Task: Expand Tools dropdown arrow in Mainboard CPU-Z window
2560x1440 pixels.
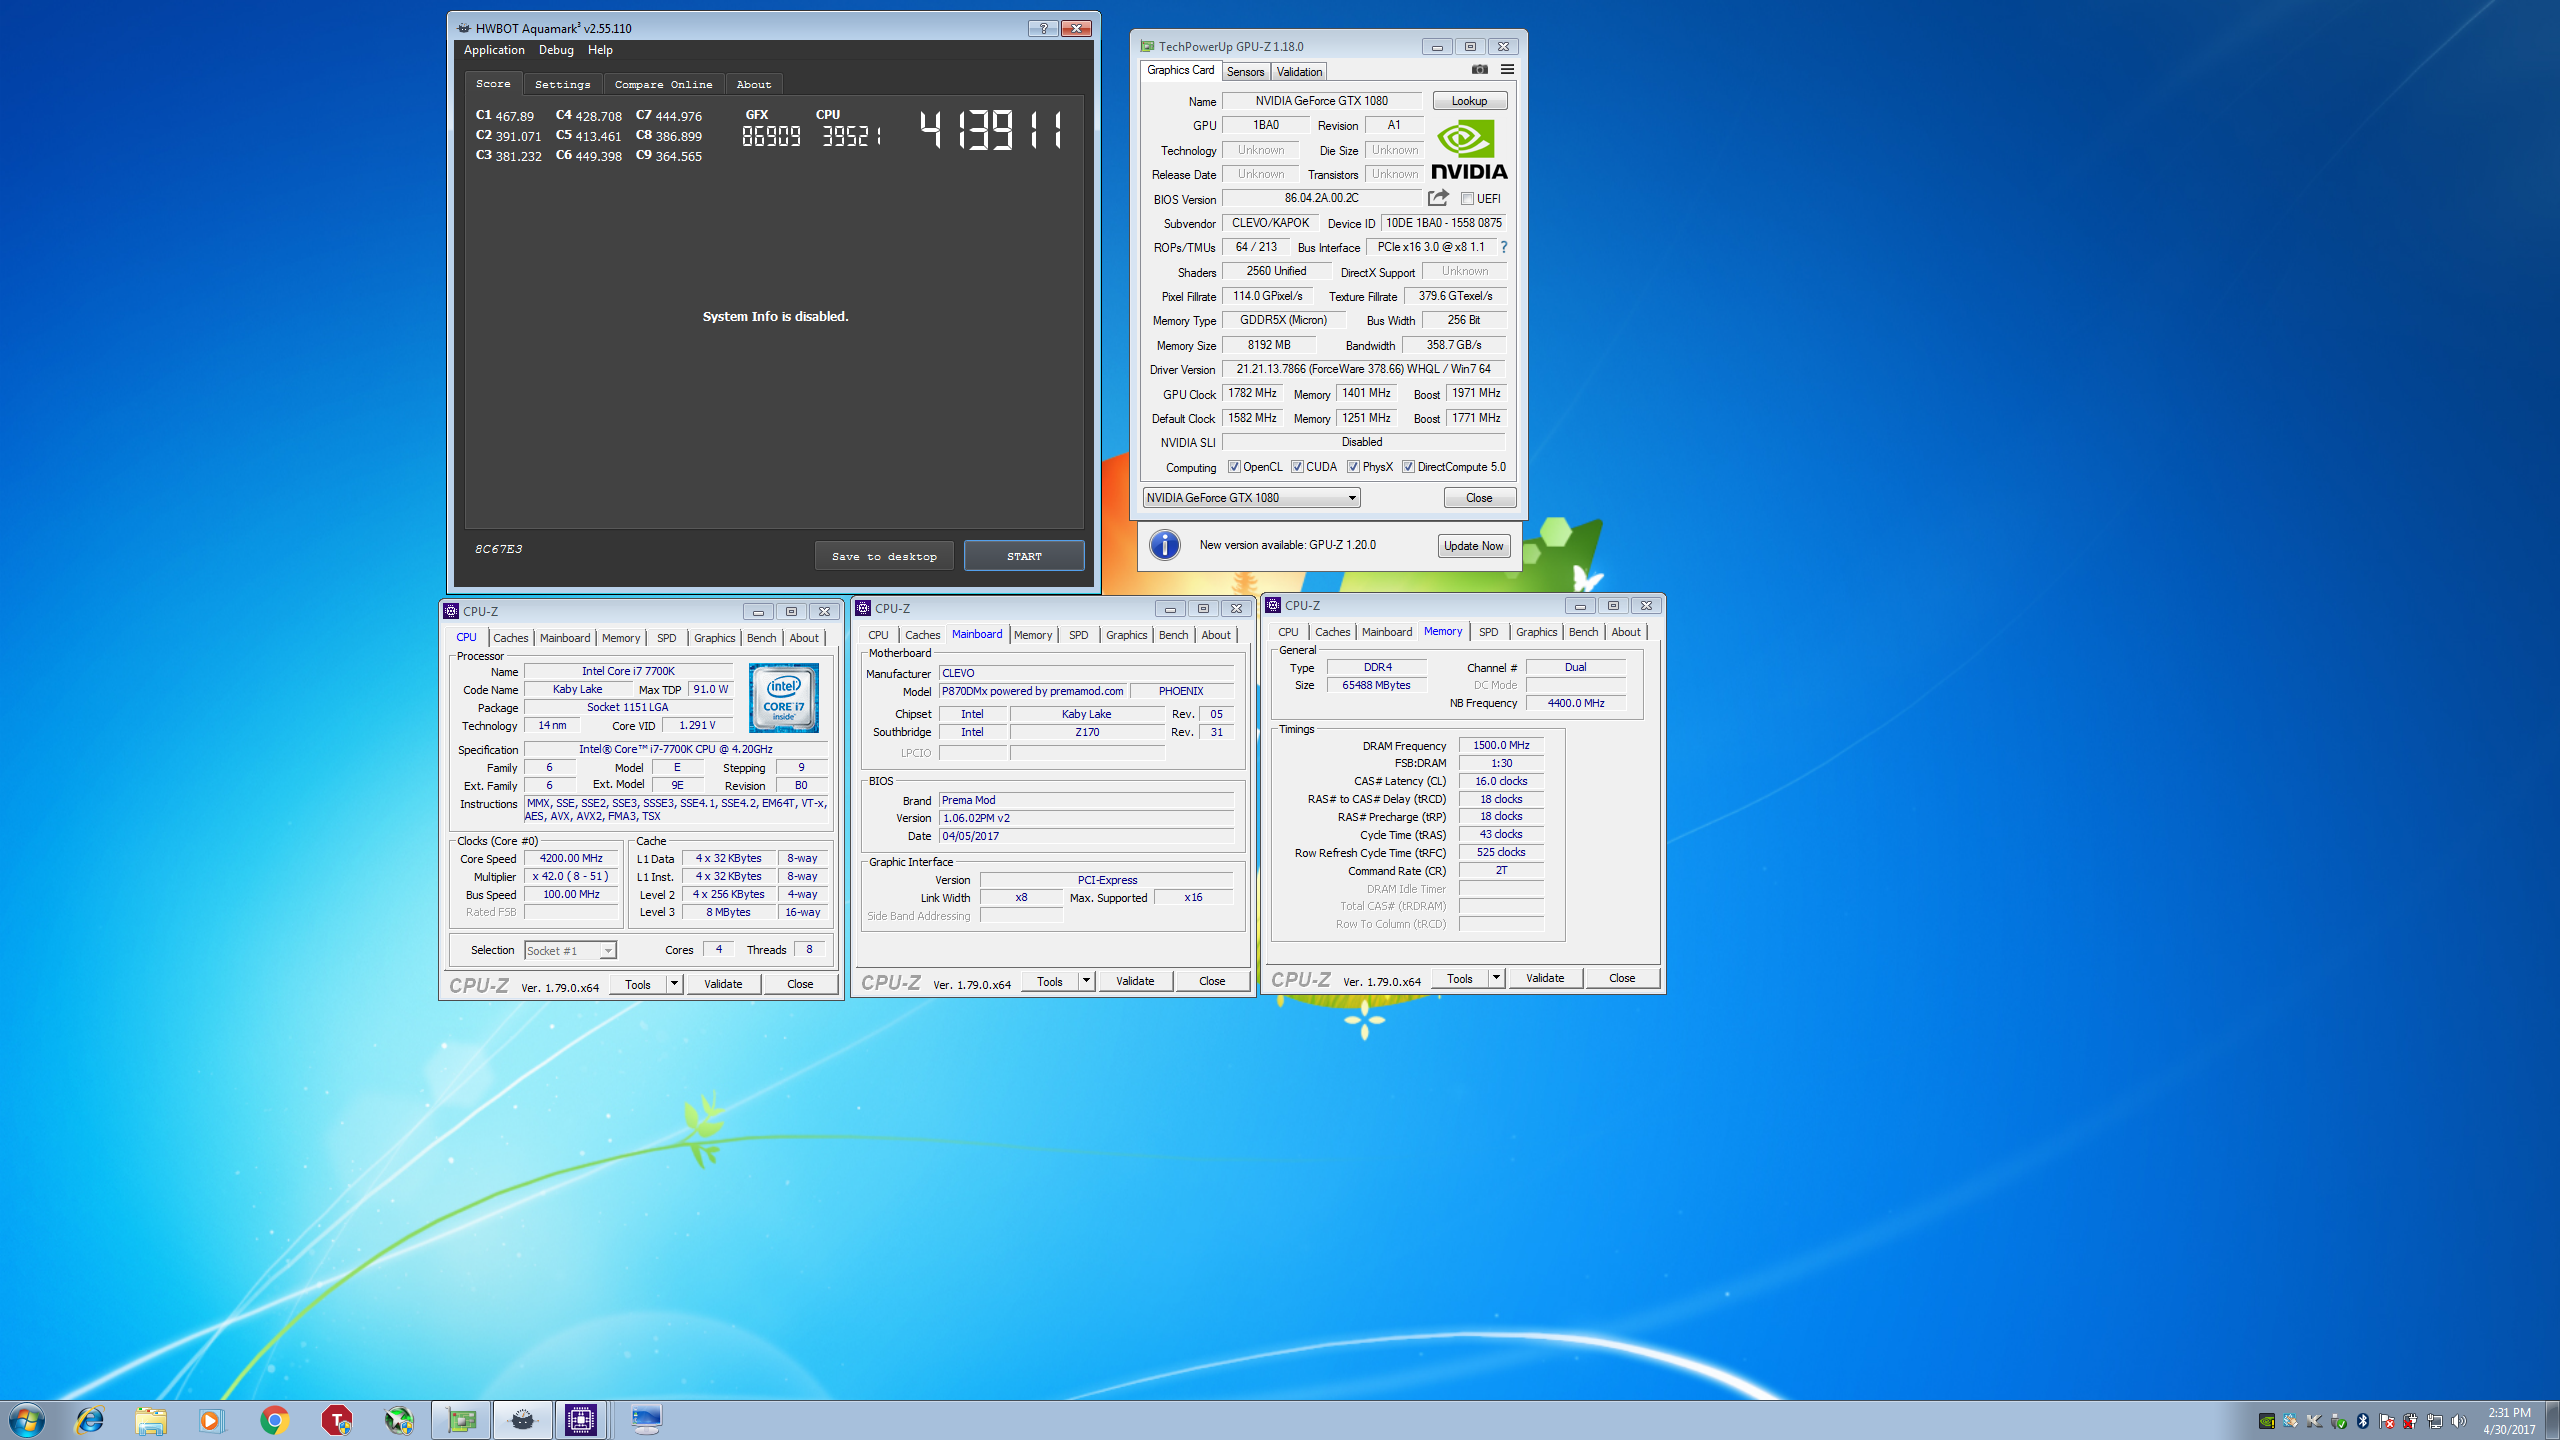Action: pyautogui.click(x=1086, y=981)
